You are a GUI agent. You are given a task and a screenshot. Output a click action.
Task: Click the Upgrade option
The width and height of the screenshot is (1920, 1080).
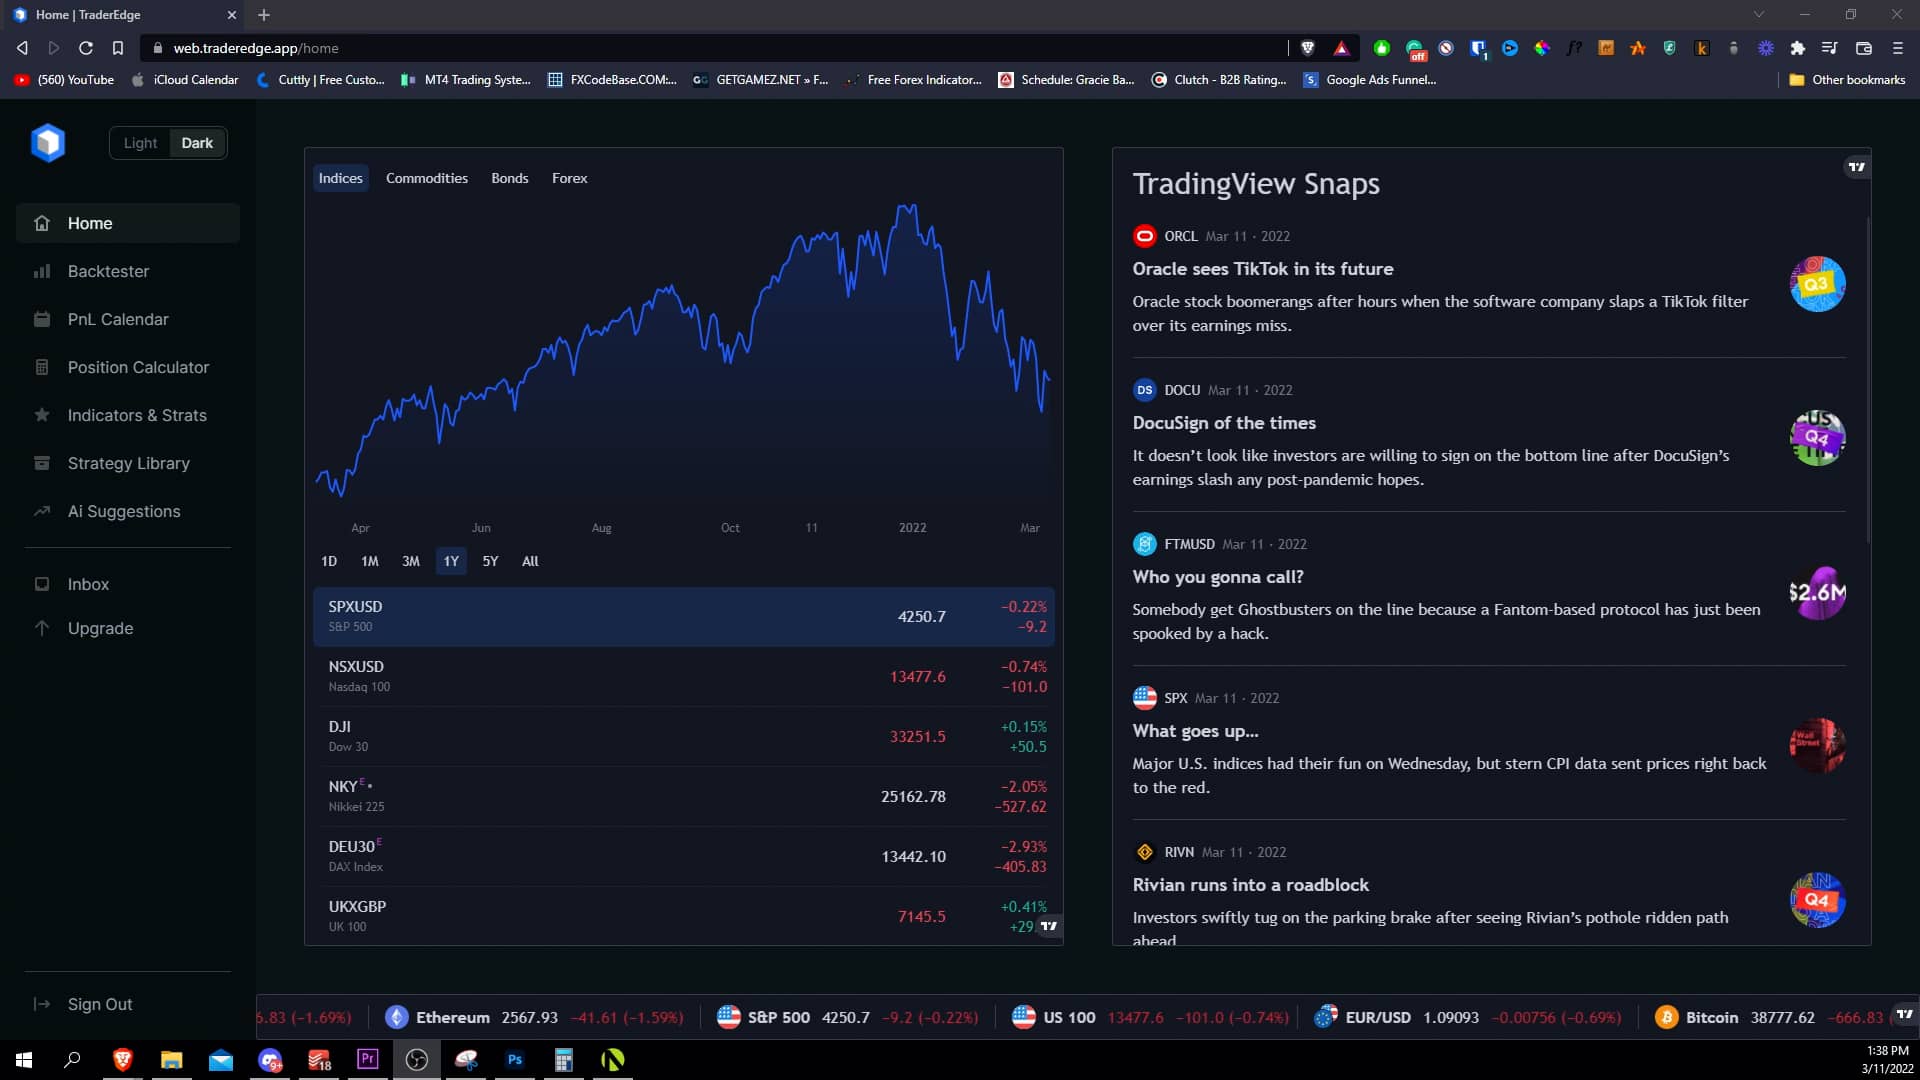(x=99, y=628)
